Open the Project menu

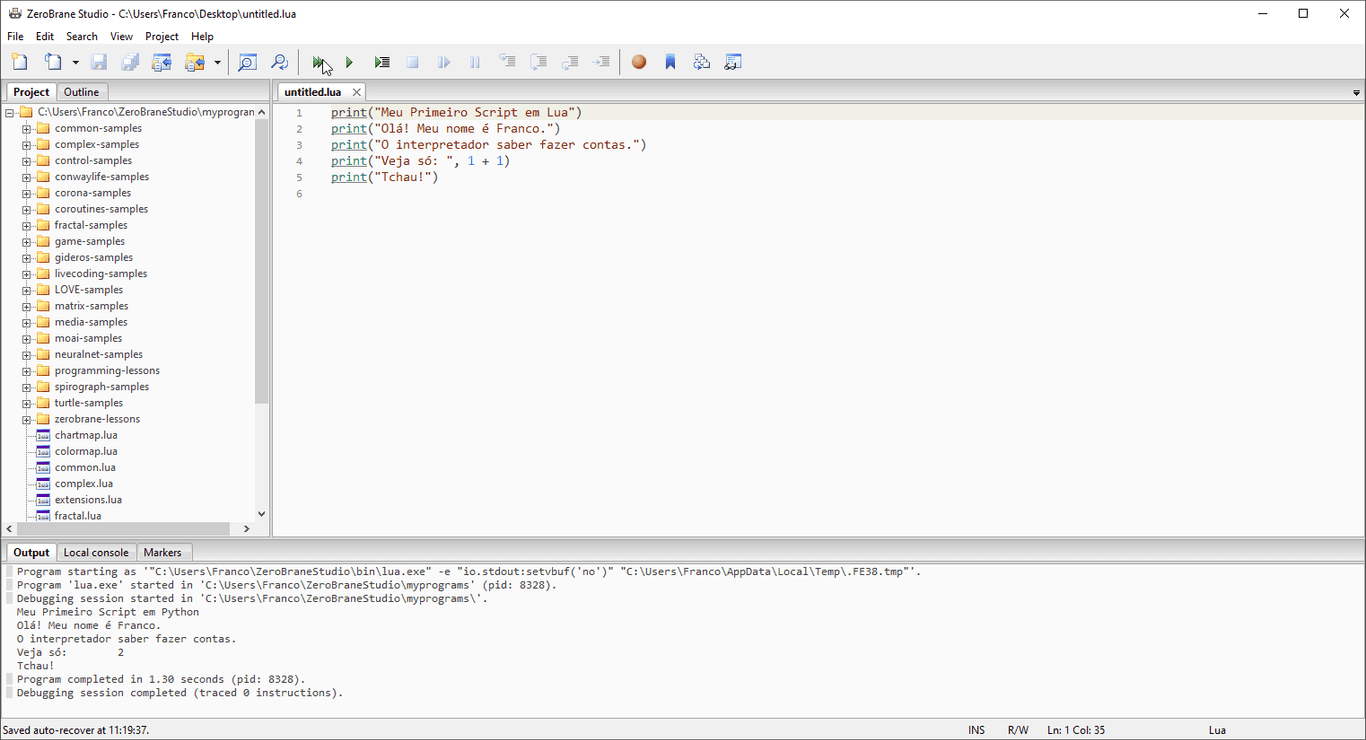click(x=161, y=36)
